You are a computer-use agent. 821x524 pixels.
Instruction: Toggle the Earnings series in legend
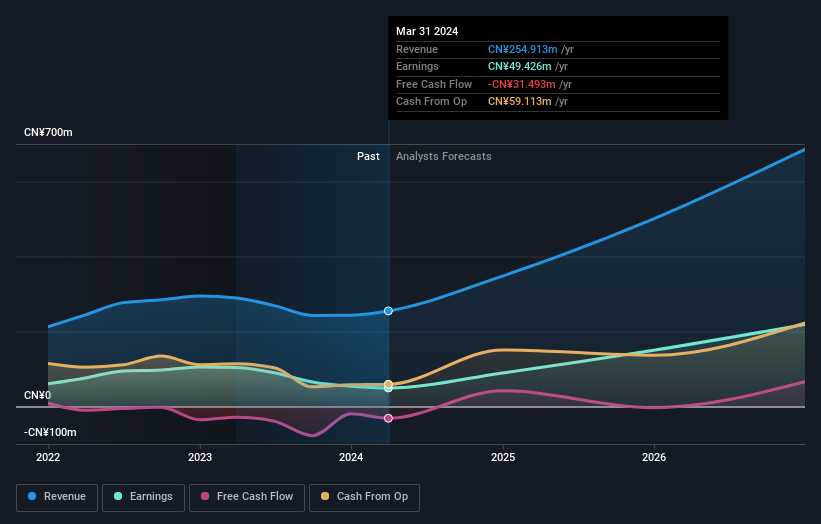(x=143, y=496)
